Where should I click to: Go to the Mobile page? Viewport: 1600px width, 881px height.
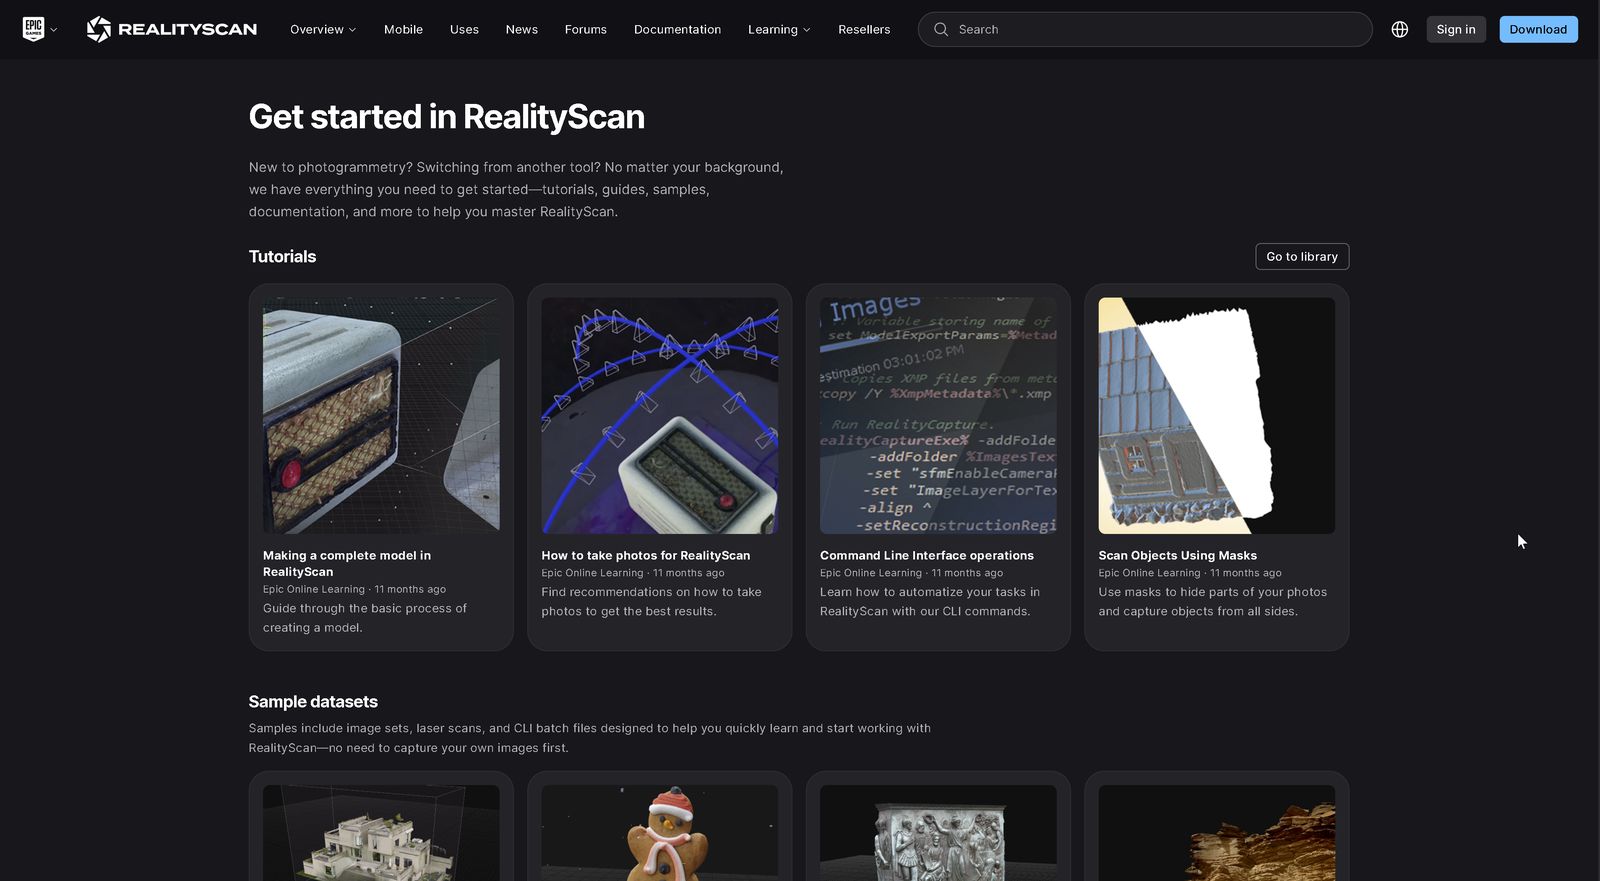[403, 29]
